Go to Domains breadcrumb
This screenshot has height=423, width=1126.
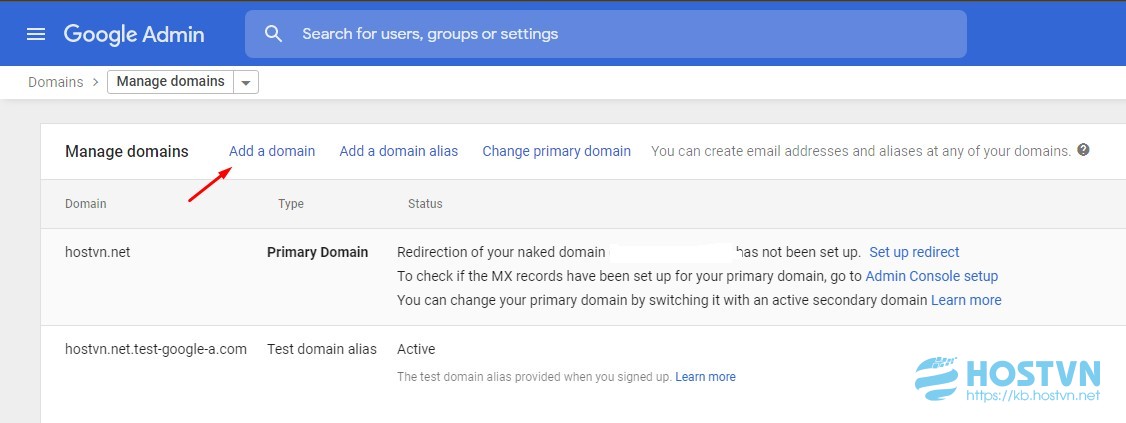click(x=55, y=82)
